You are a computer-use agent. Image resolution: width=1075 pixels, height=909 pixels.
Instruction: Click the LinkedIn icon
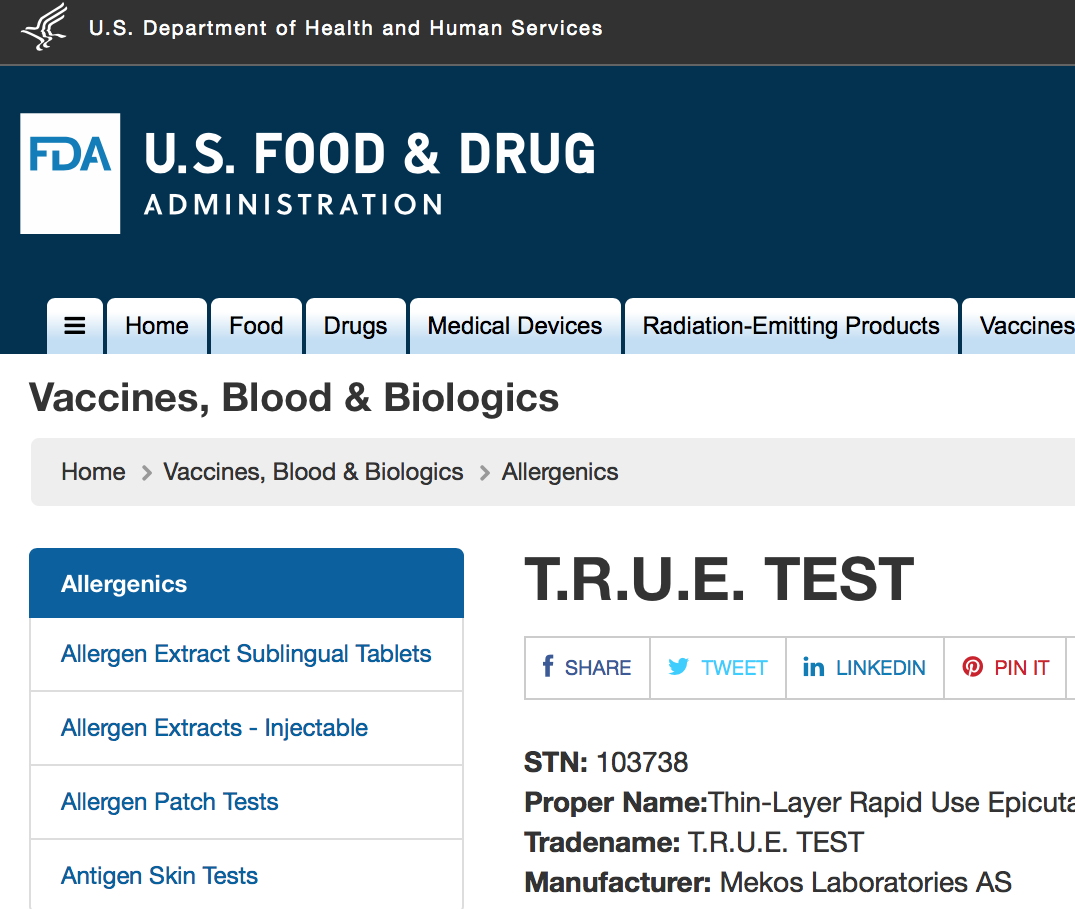pyautogui.click(x=813, y=667)
